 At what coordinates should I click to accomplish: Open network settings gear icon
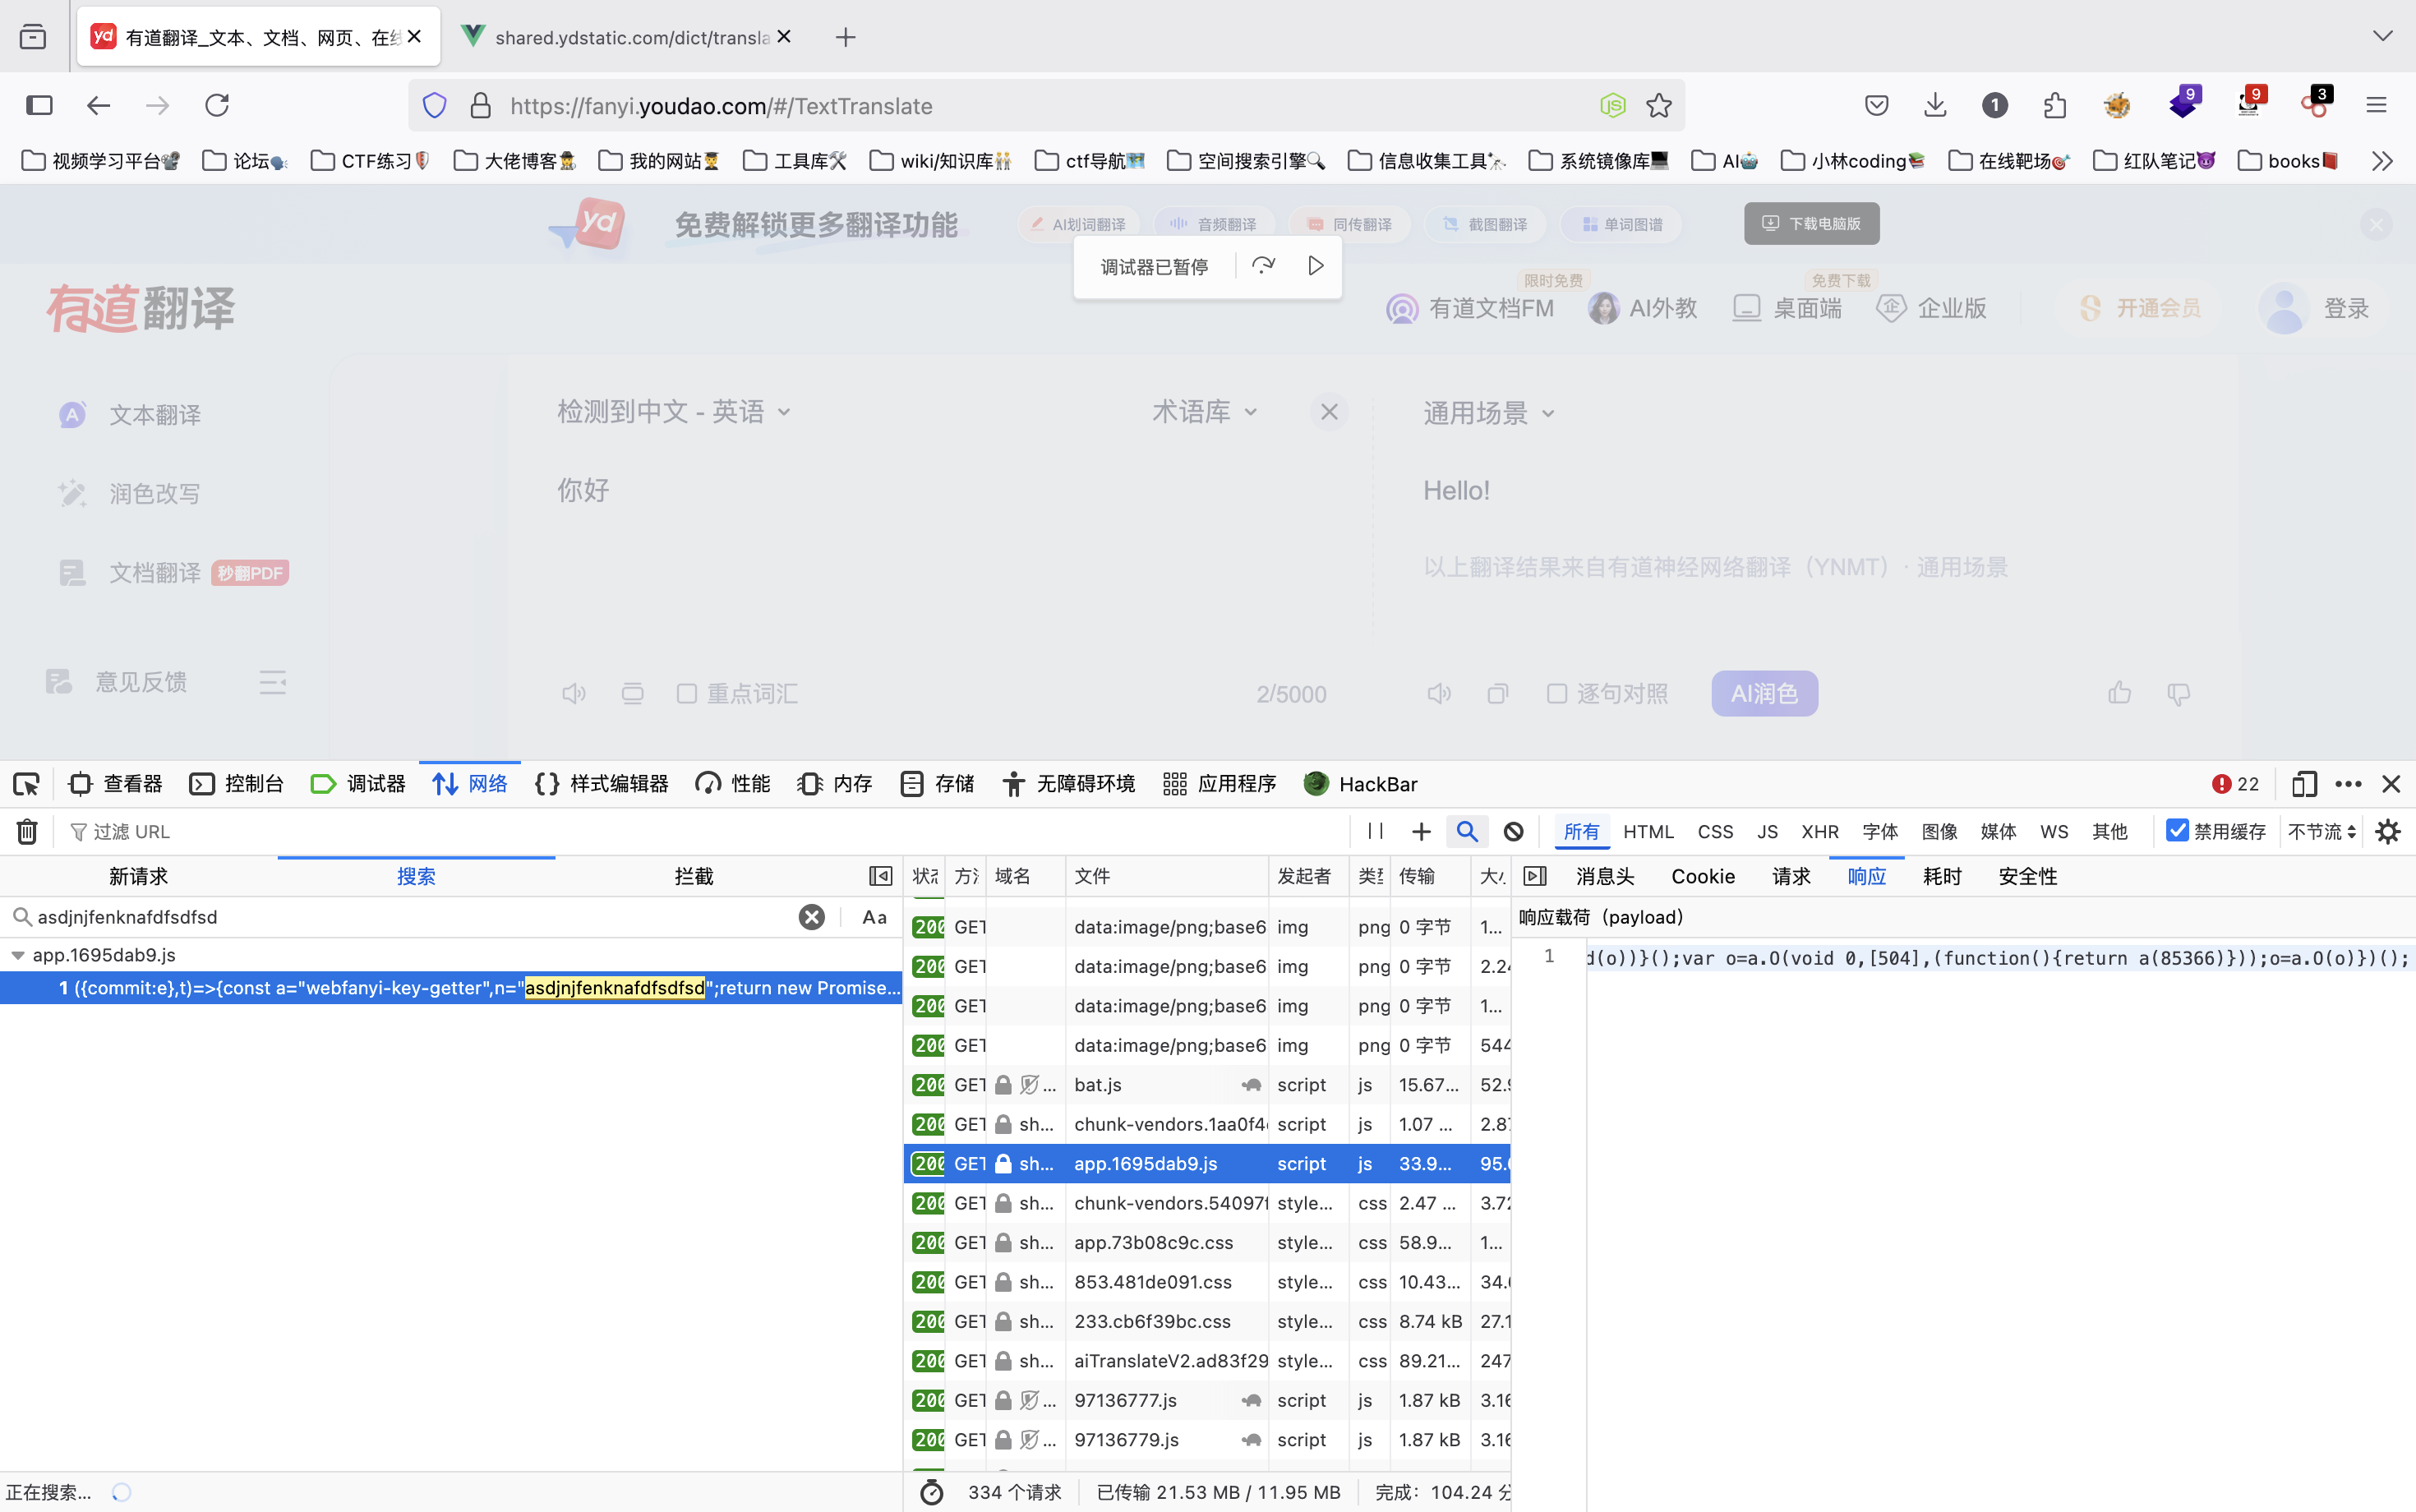point(2388,831)
